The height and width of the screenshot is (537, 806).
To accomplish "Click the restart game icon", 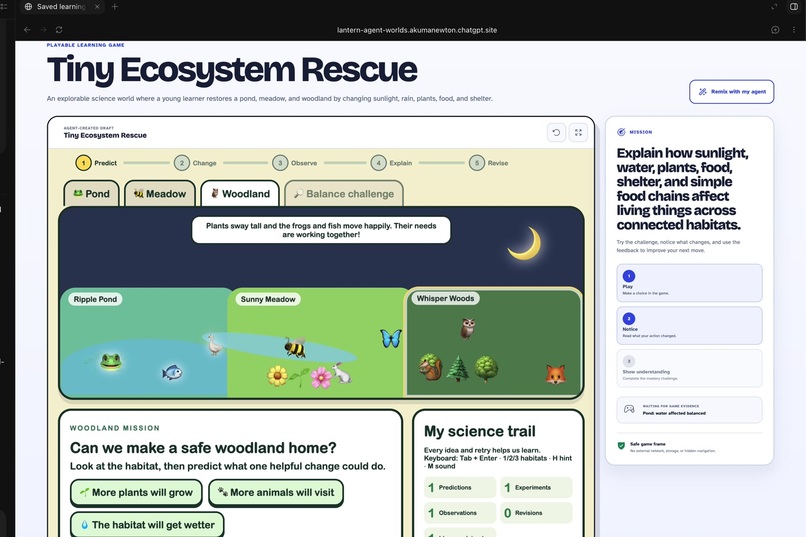I will click(556, 133).
